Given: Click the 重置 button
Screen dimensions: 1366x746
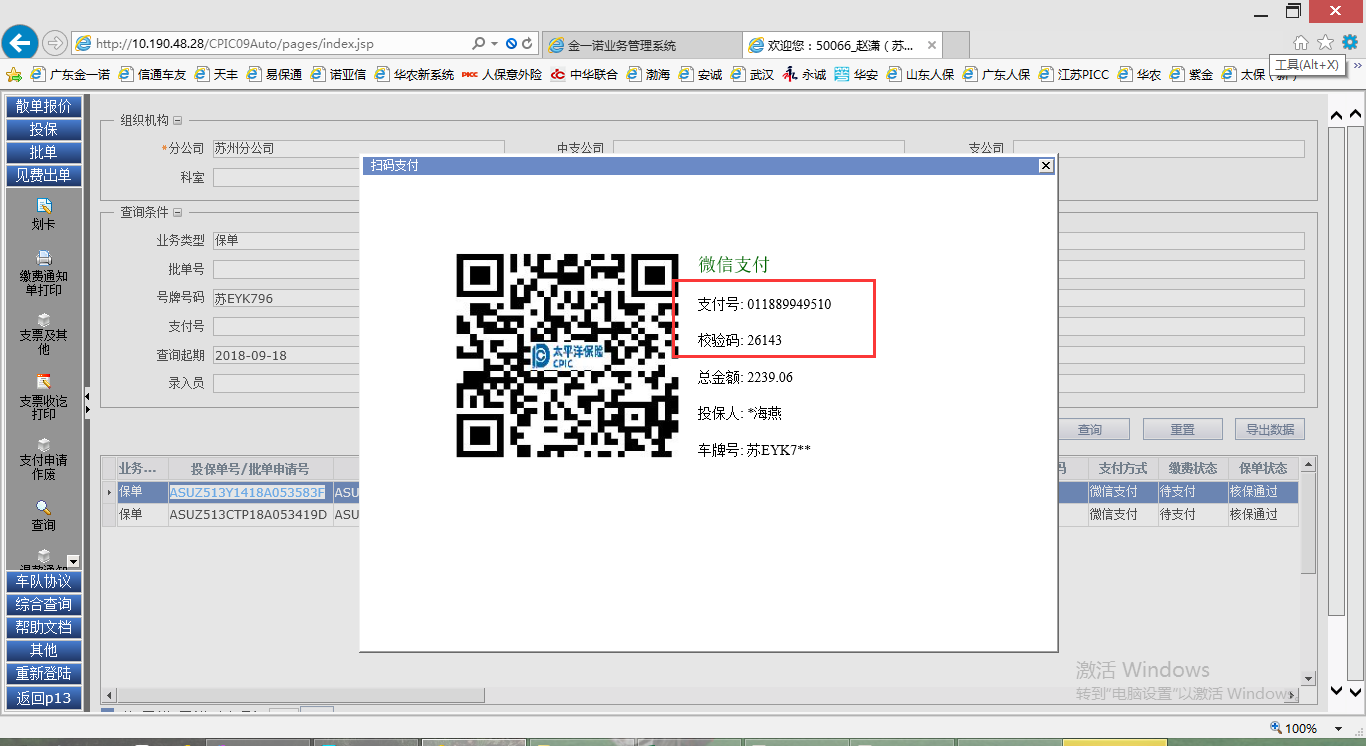Looking at the screenshot, I should [x=1183, y=429].
